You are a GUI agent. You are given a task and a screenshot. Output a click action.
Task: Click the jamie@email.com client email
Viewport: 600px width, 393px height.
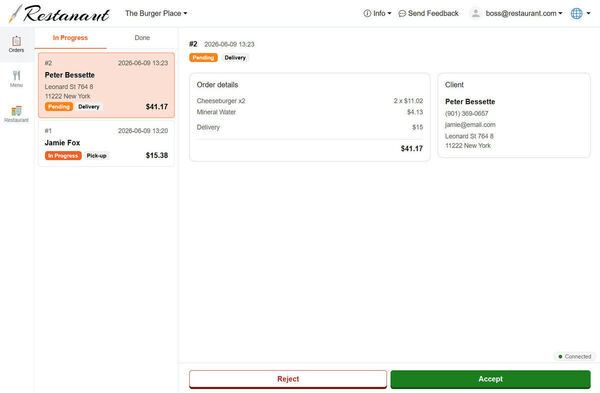[x=470, y=125]
